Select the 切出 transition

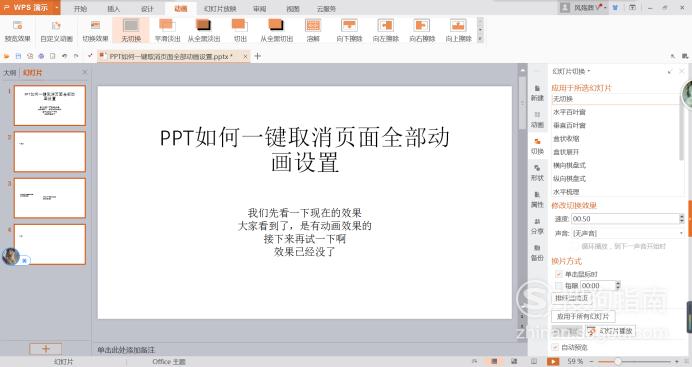[x=240, y=30]
